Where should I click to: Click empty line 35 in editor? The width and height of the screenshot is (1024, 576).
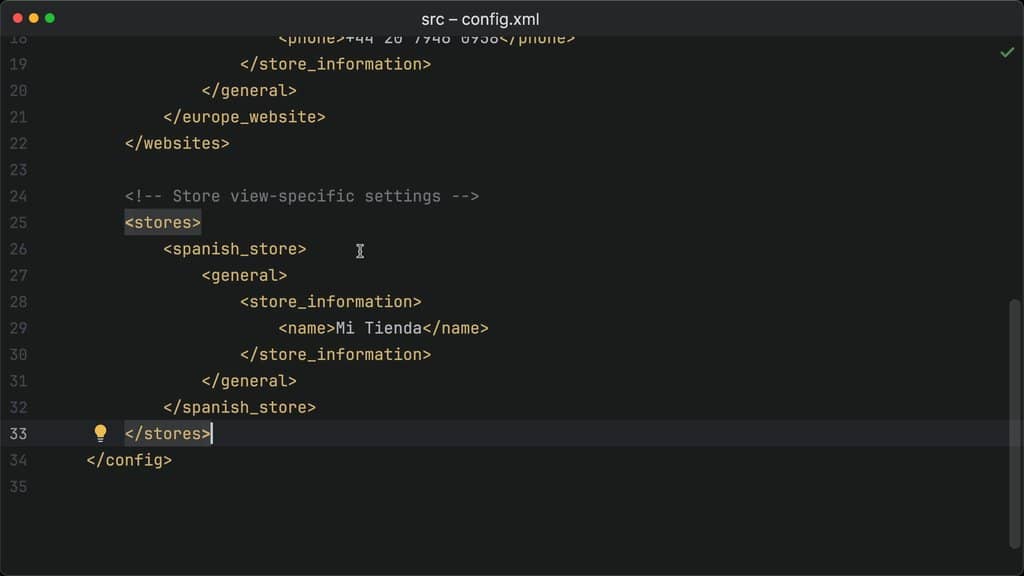click(522, 487)
